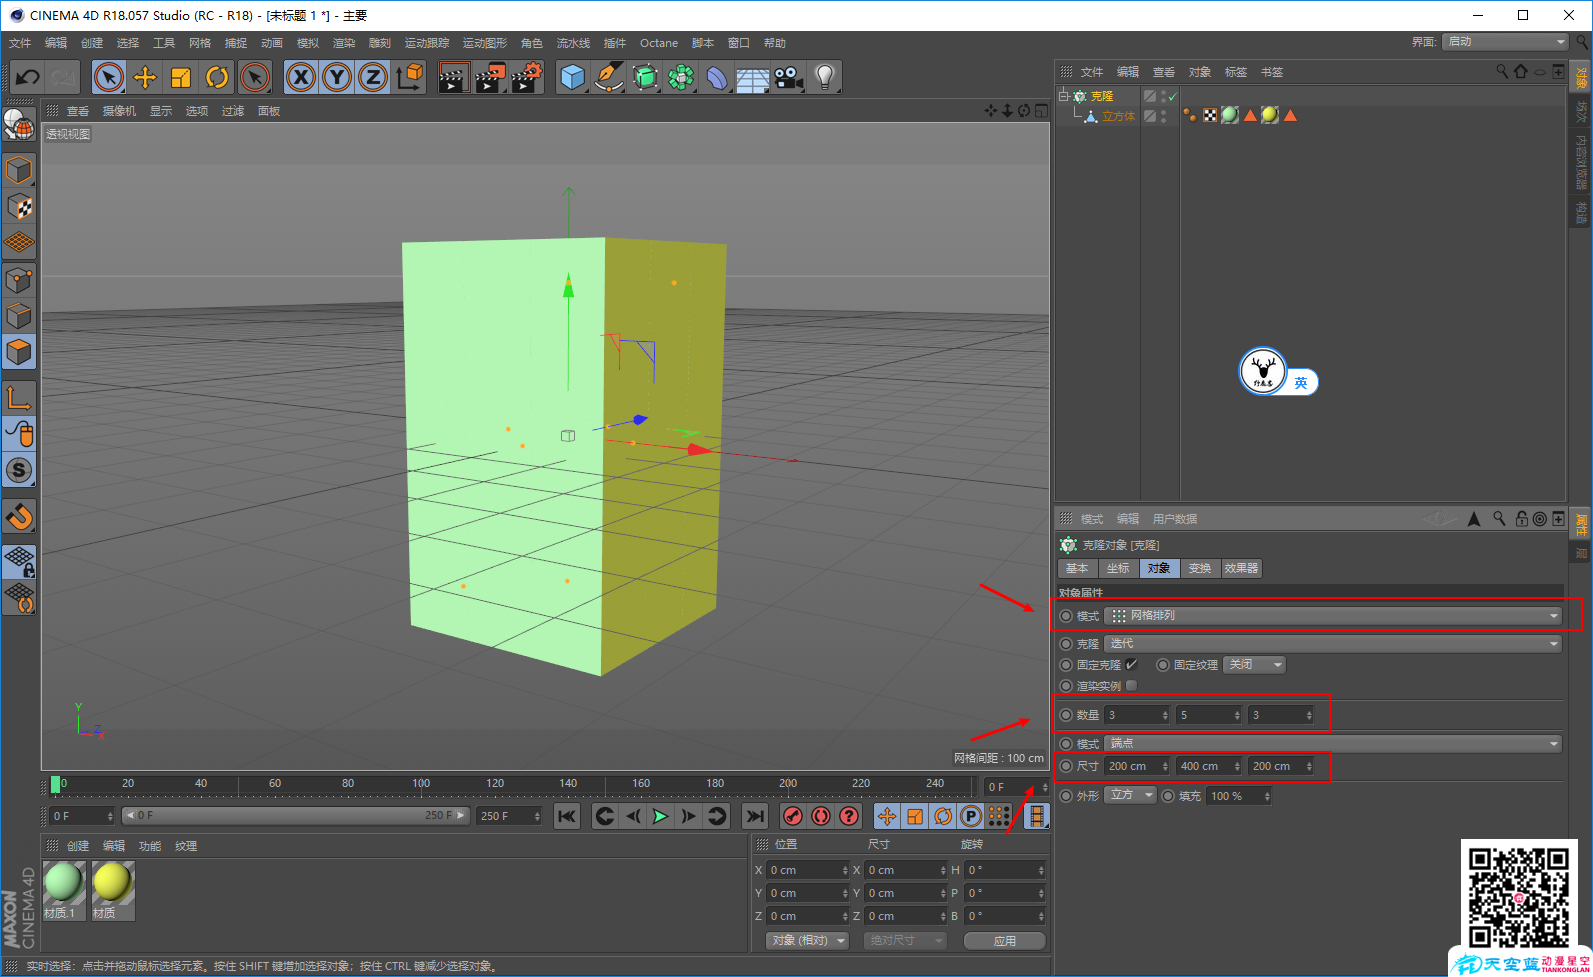The image size is (1593, 977).
Task: Open the 克隆 迭代 dropdown
Action: click(x=1333, y=644)
